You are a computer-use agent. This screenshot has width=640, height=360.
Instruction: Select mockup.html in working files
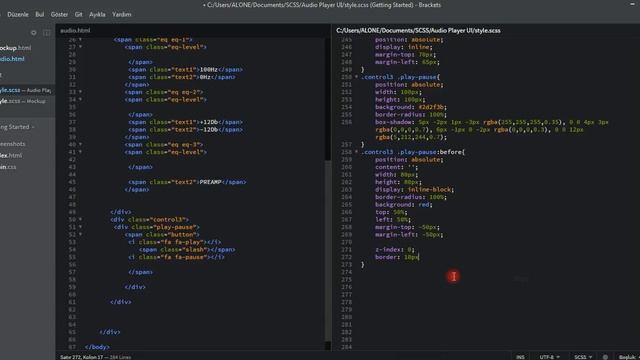tap(16, 48)
